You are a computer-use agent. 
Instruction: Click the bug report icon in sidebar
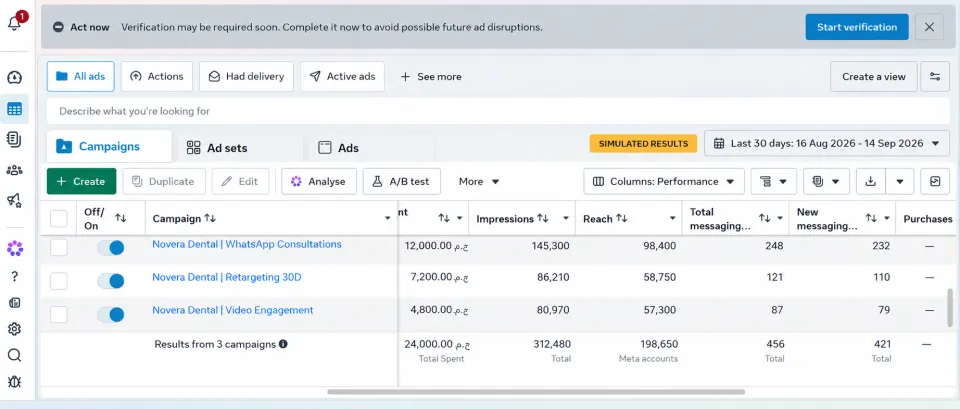point(15,381)
